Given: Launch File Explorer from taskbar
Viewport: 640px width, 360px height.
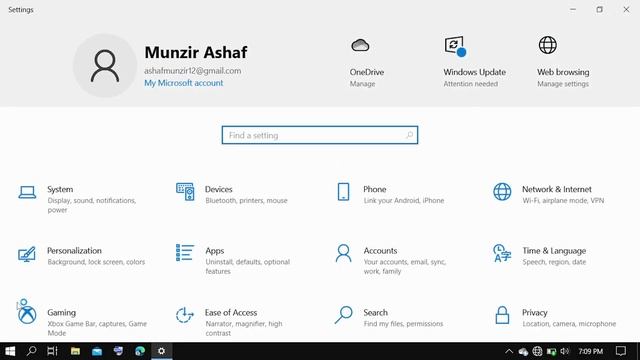Looking at the screenshot, I should pos(75,351).
